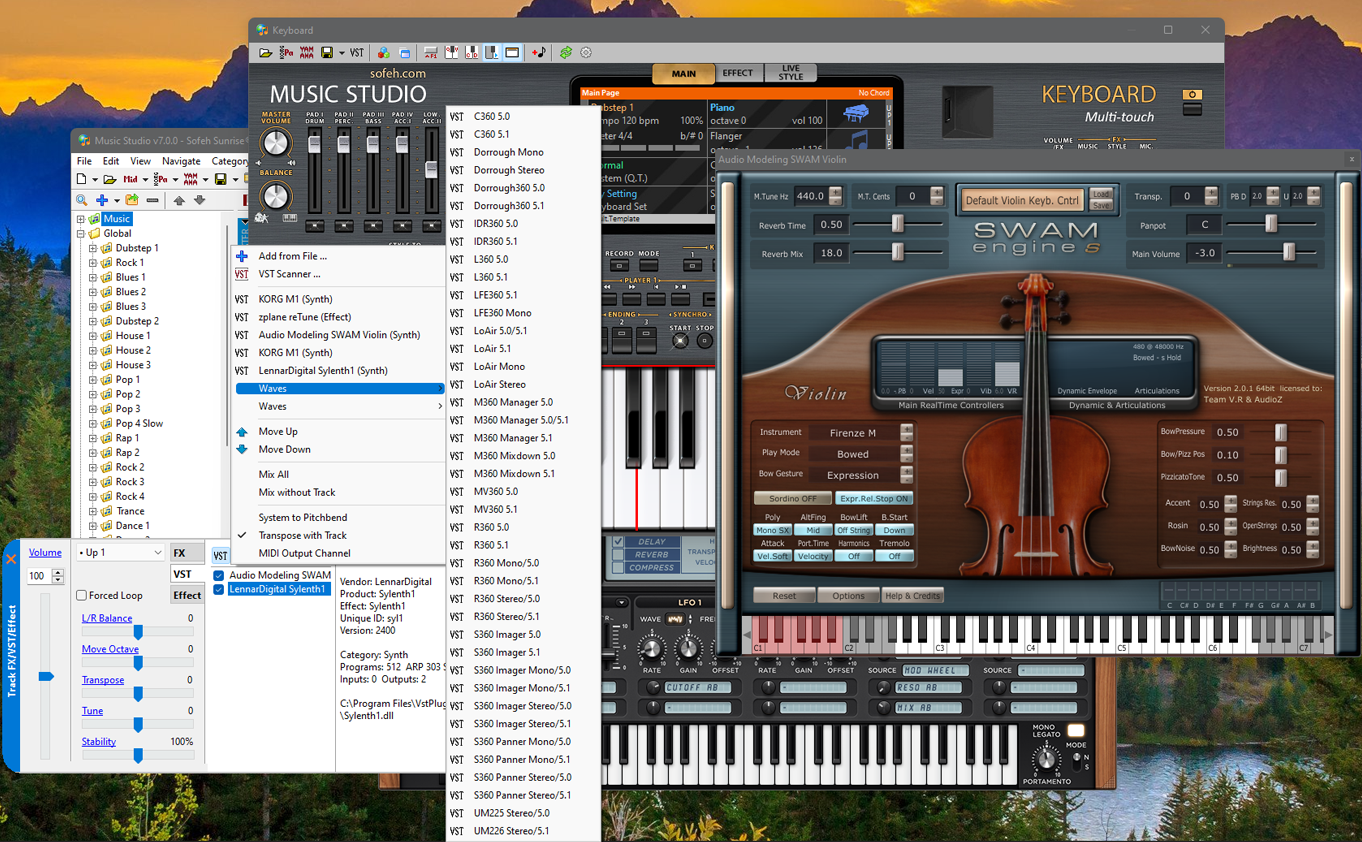
Task: Click the green refresh arrows icon
Action: click(x=565, y=52)
